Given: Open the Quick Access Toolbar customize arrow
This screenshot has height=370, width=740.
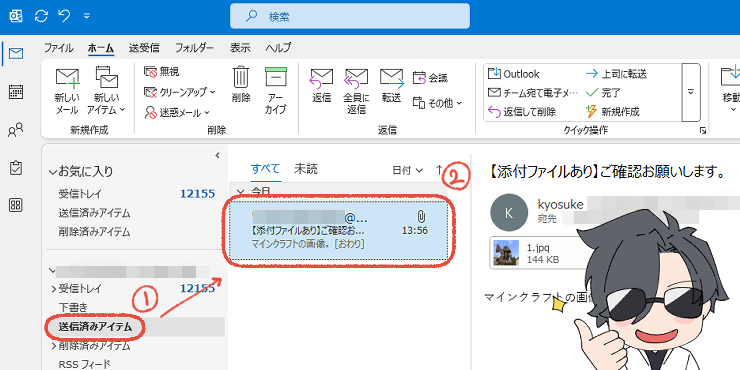Looking at the screenshot, I should click(x=86, y=16).
